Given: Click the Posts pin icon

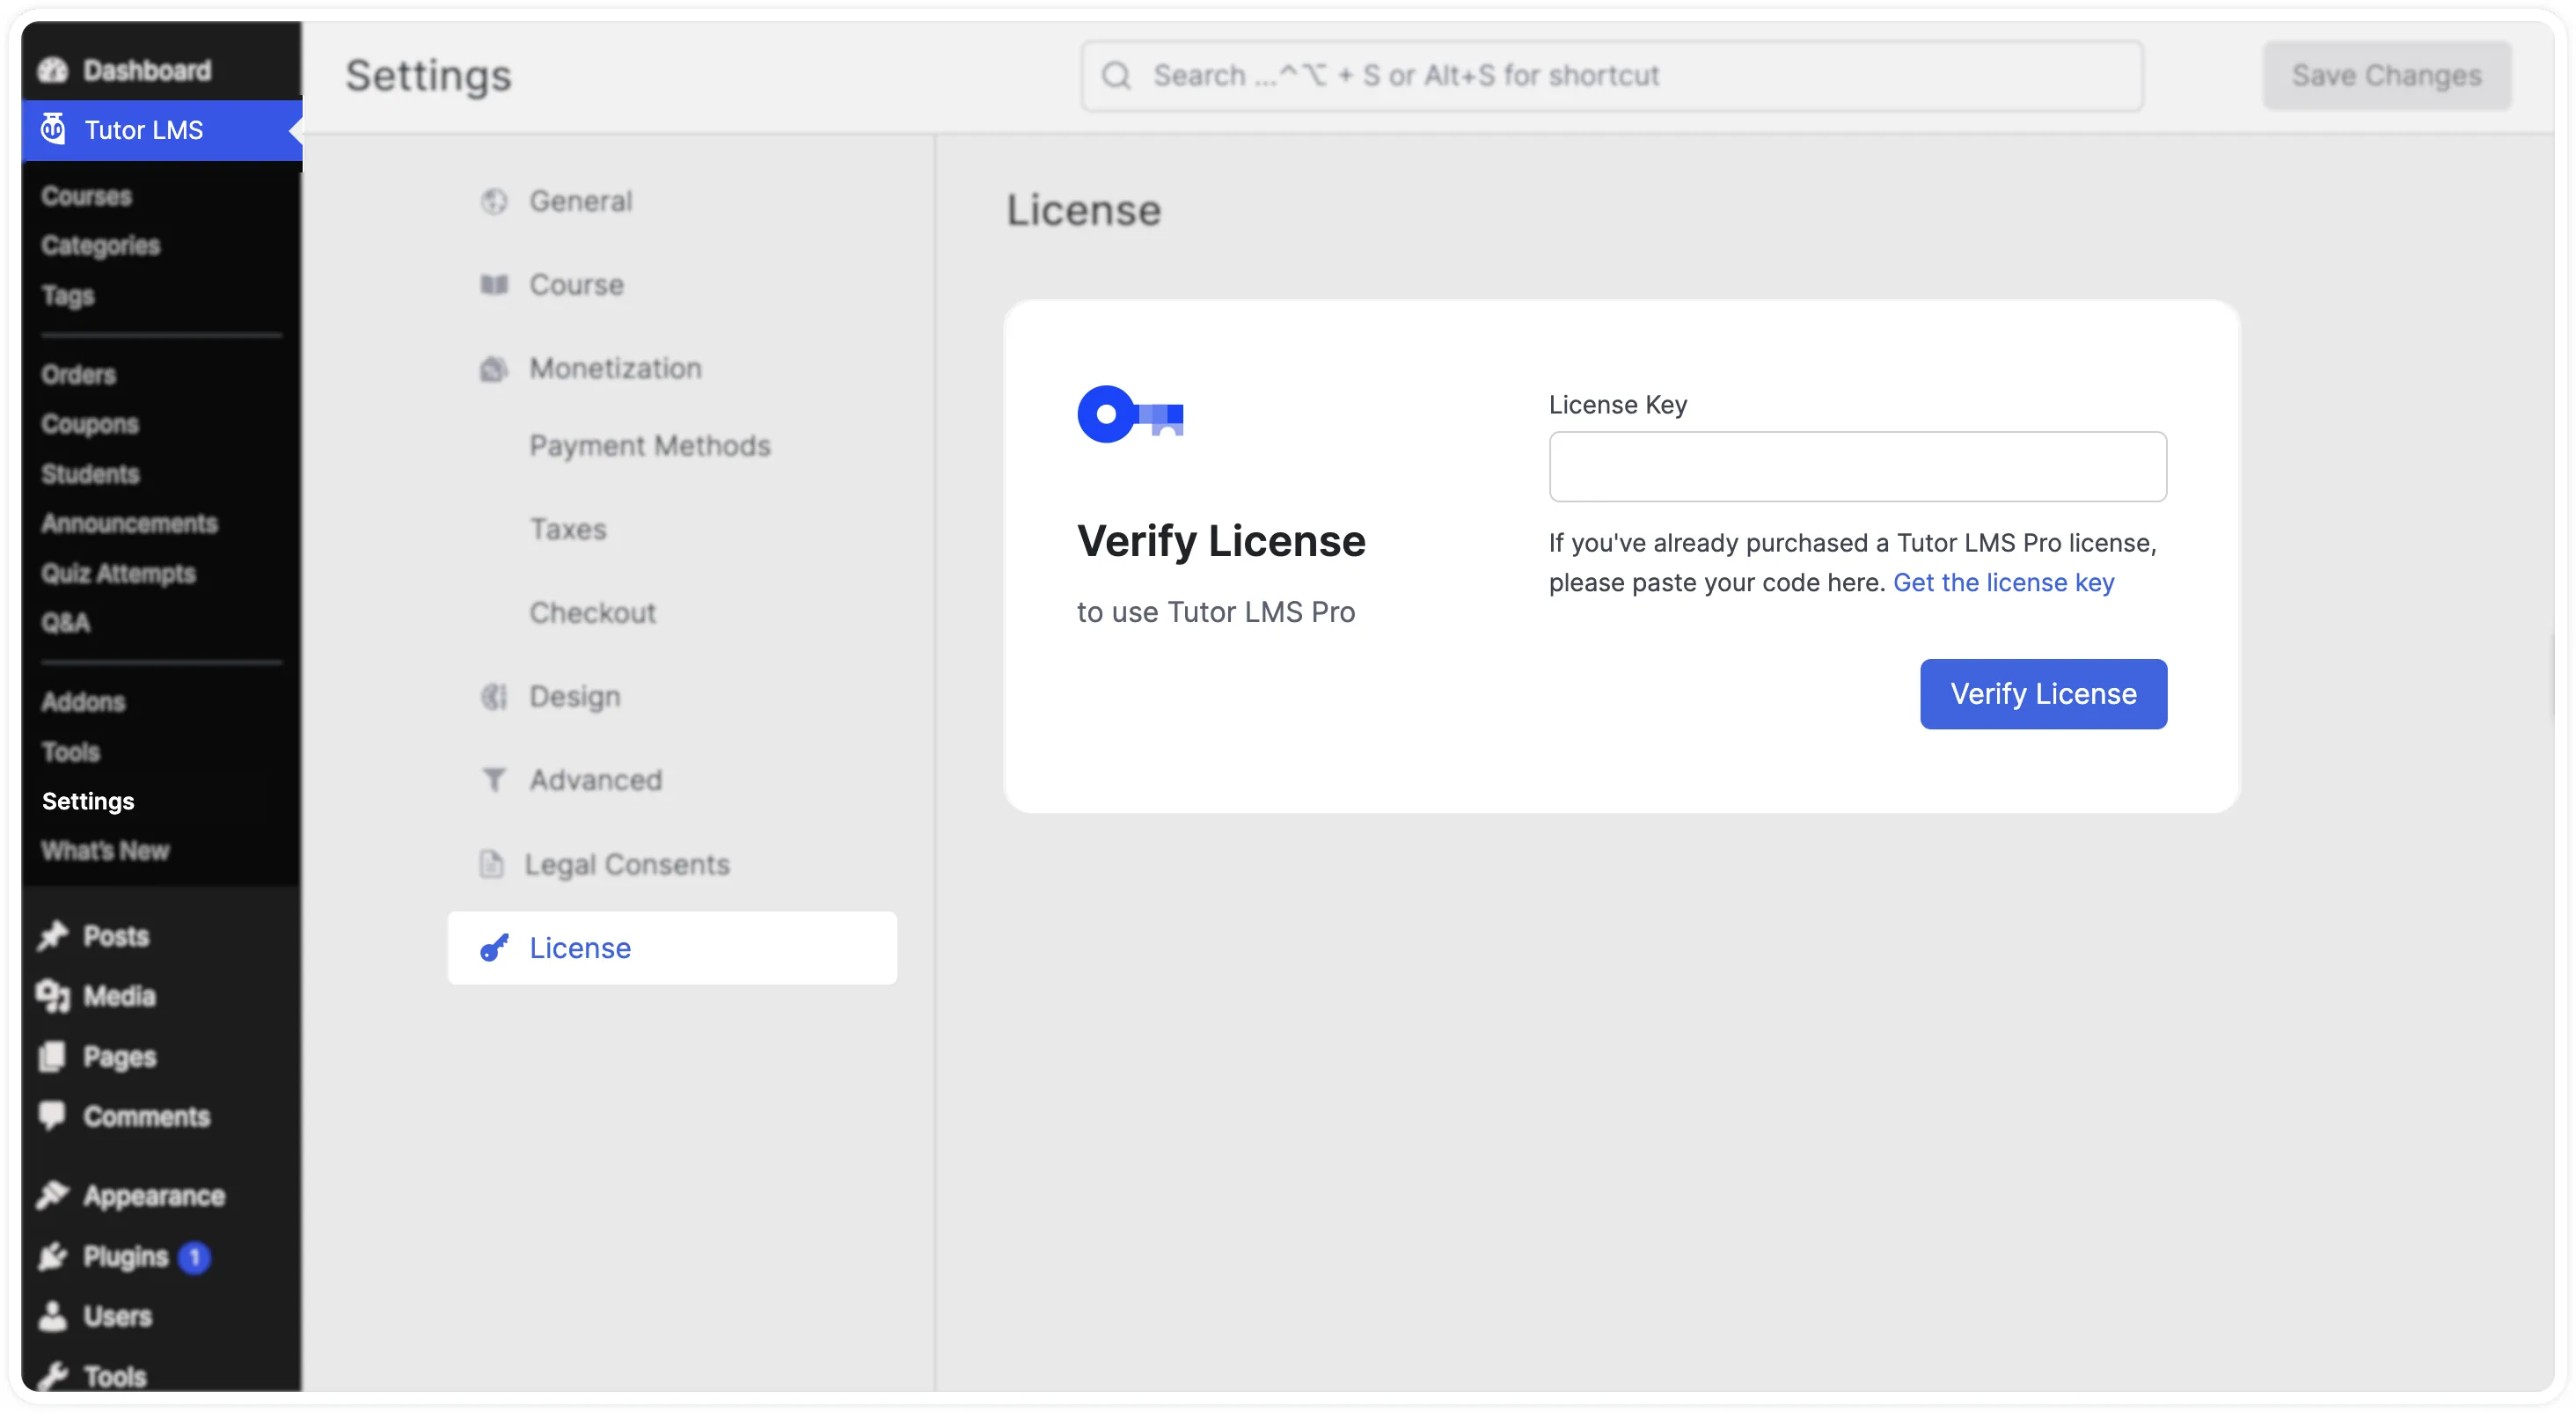Looking at the screenshot, I should (52, 935).
